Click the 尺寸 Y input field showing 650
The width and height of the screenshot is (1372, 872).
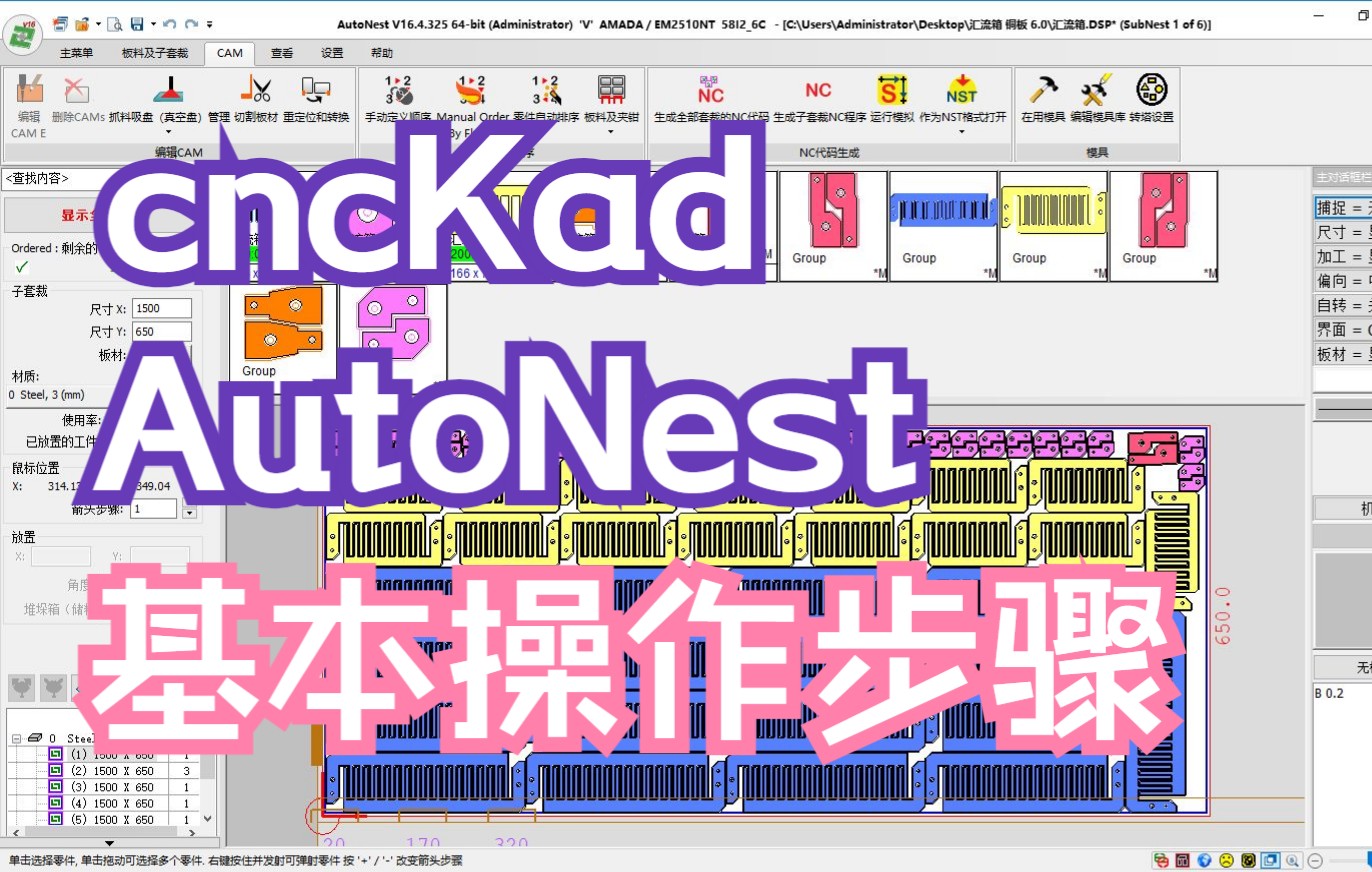tap(161, 332)
